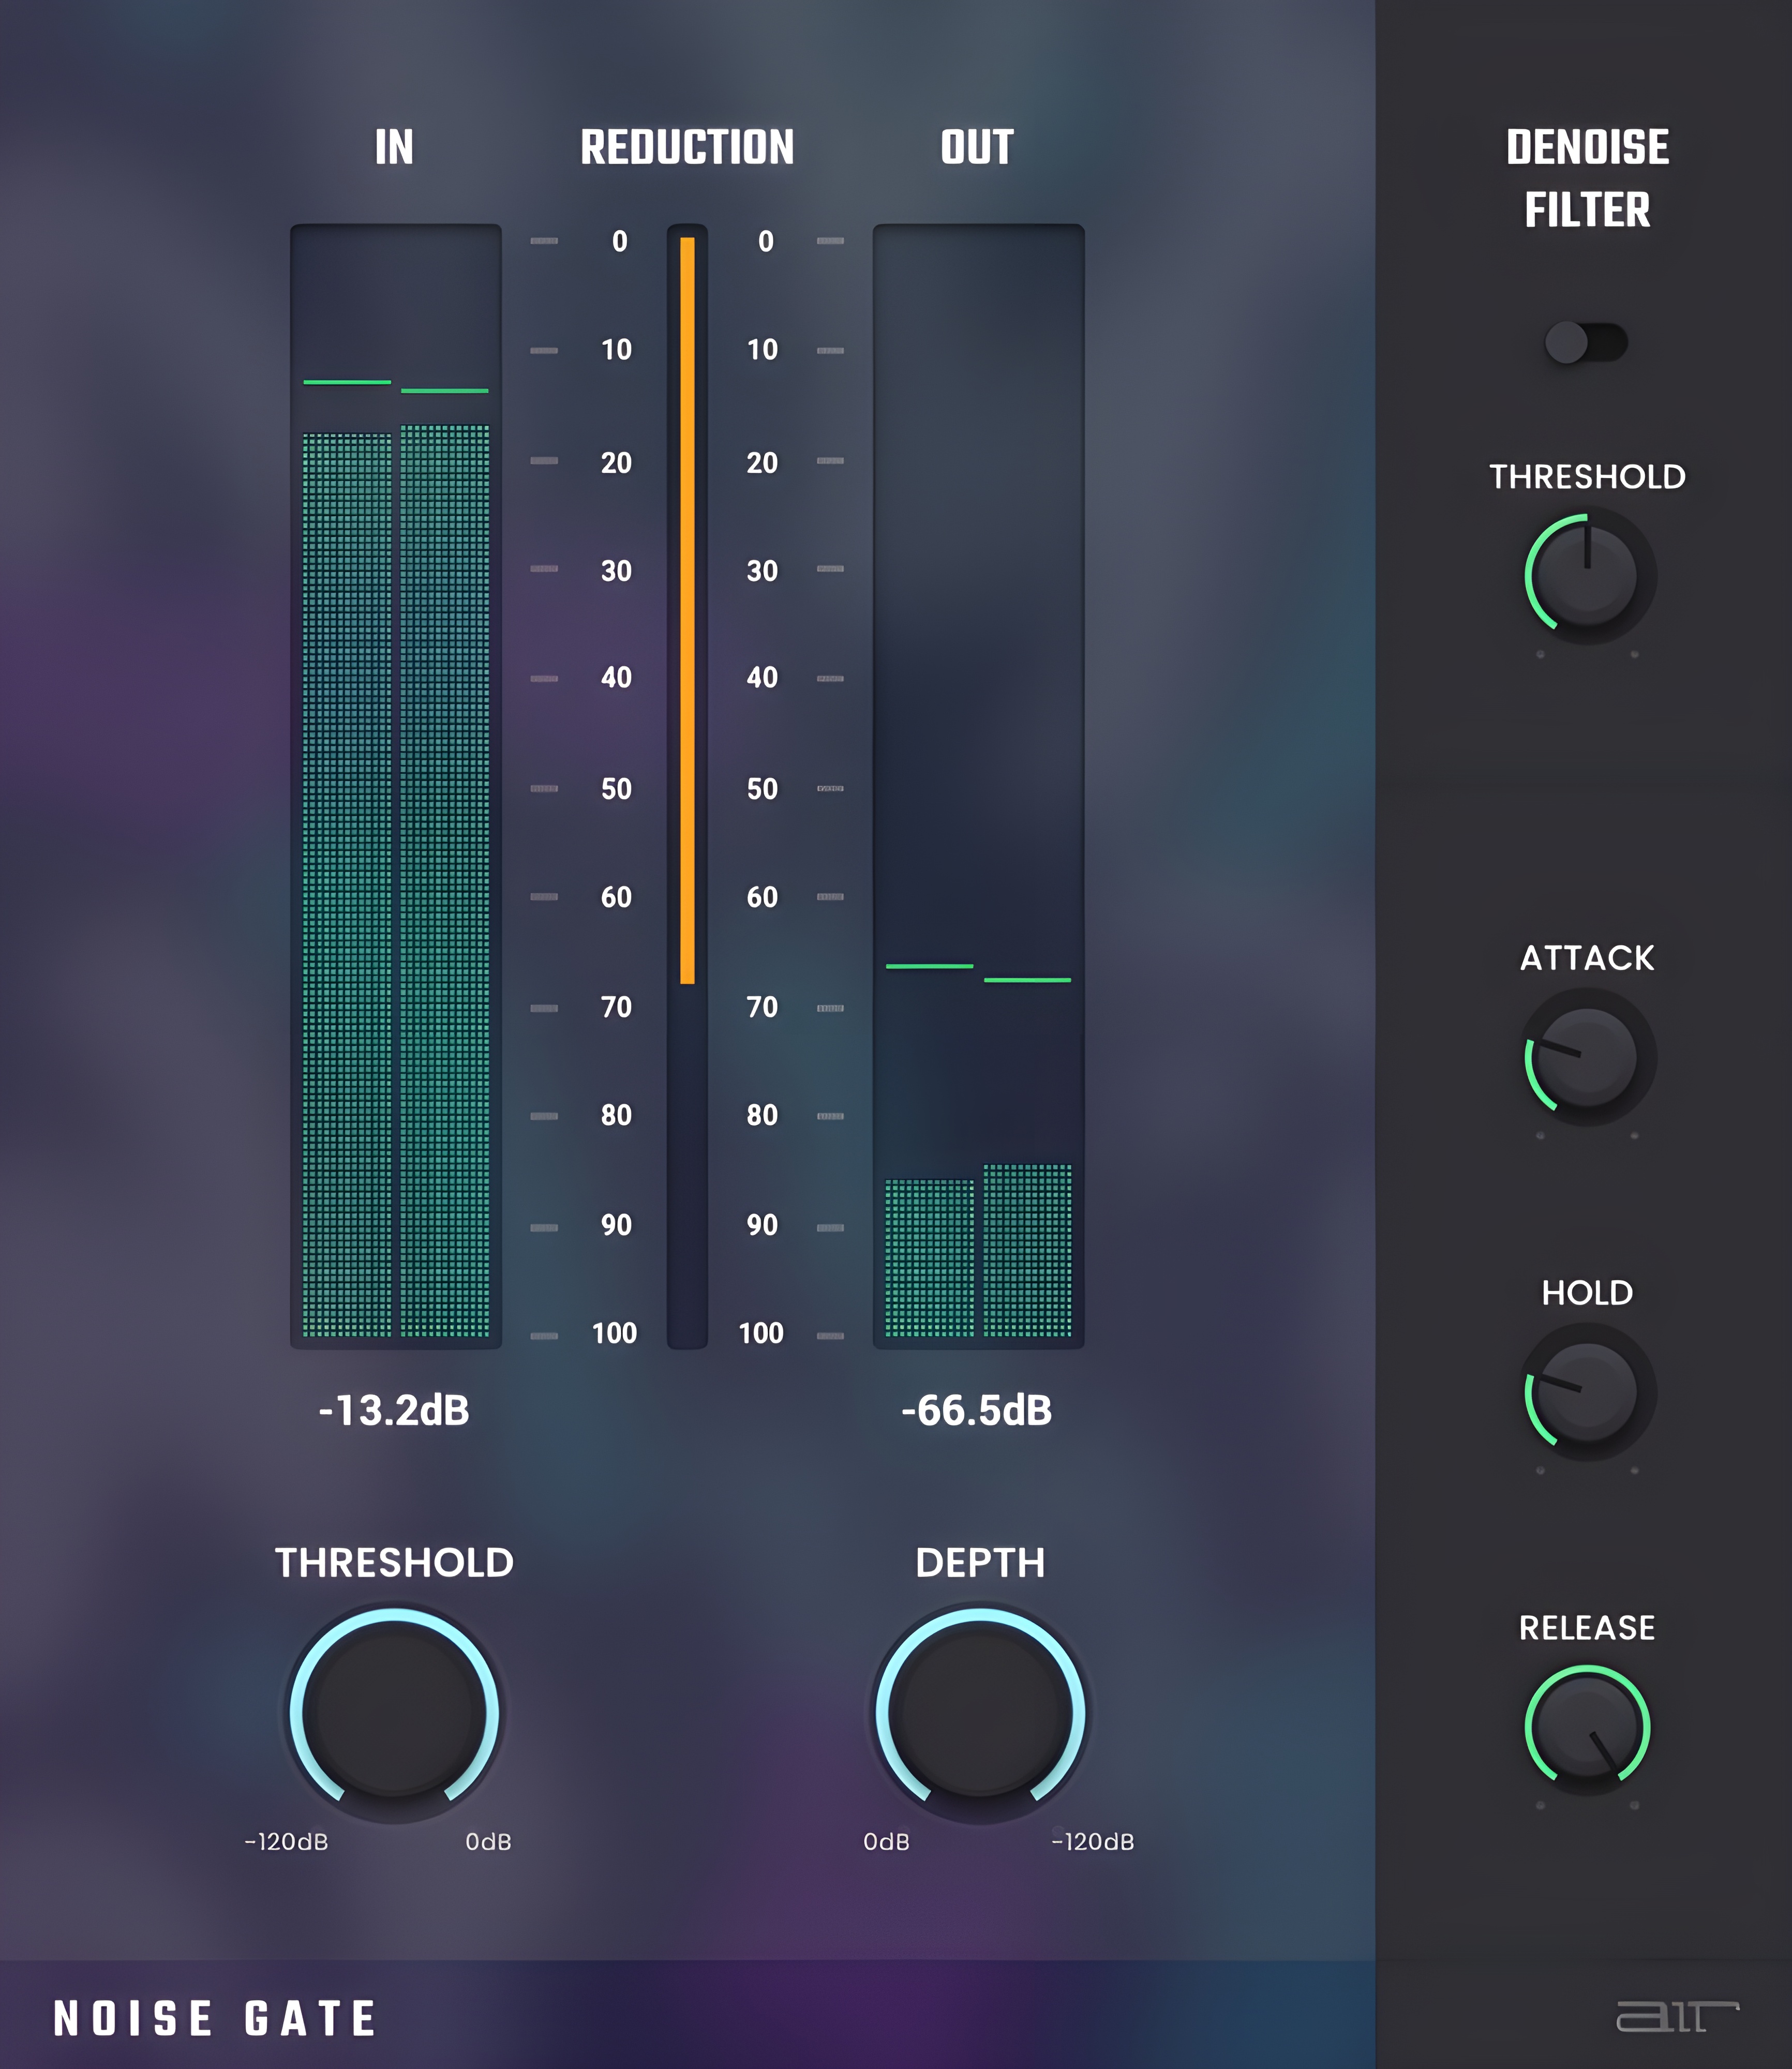The image size is (1792, 2069).
Task: Click the Noise Gate title text
Action: [215, 2018]
